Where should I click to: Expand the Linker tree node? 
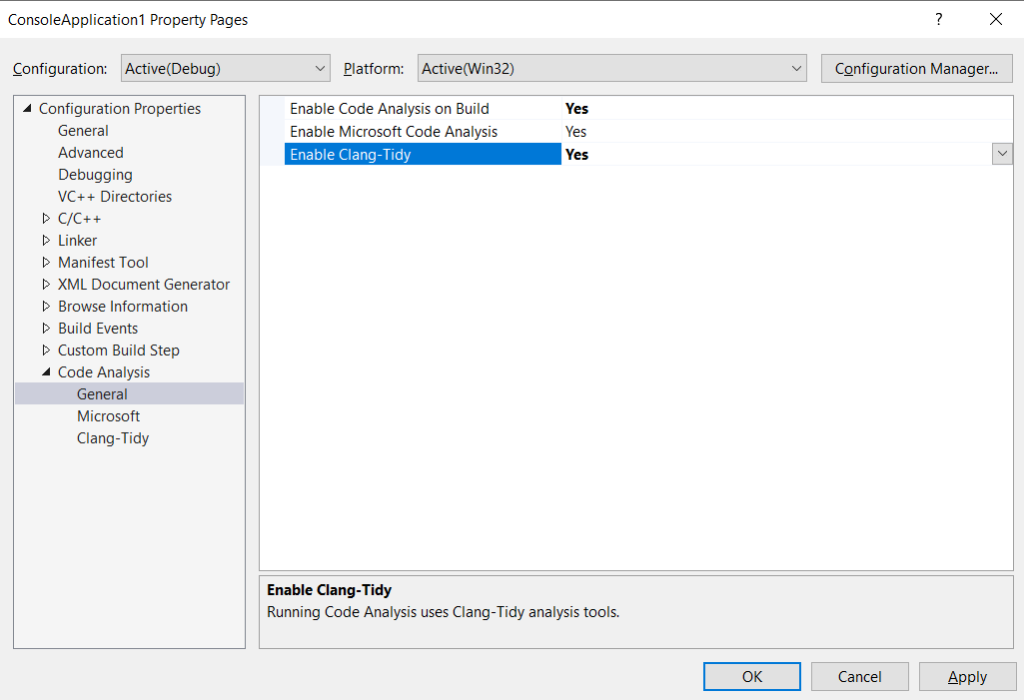(x=46, y=241)
